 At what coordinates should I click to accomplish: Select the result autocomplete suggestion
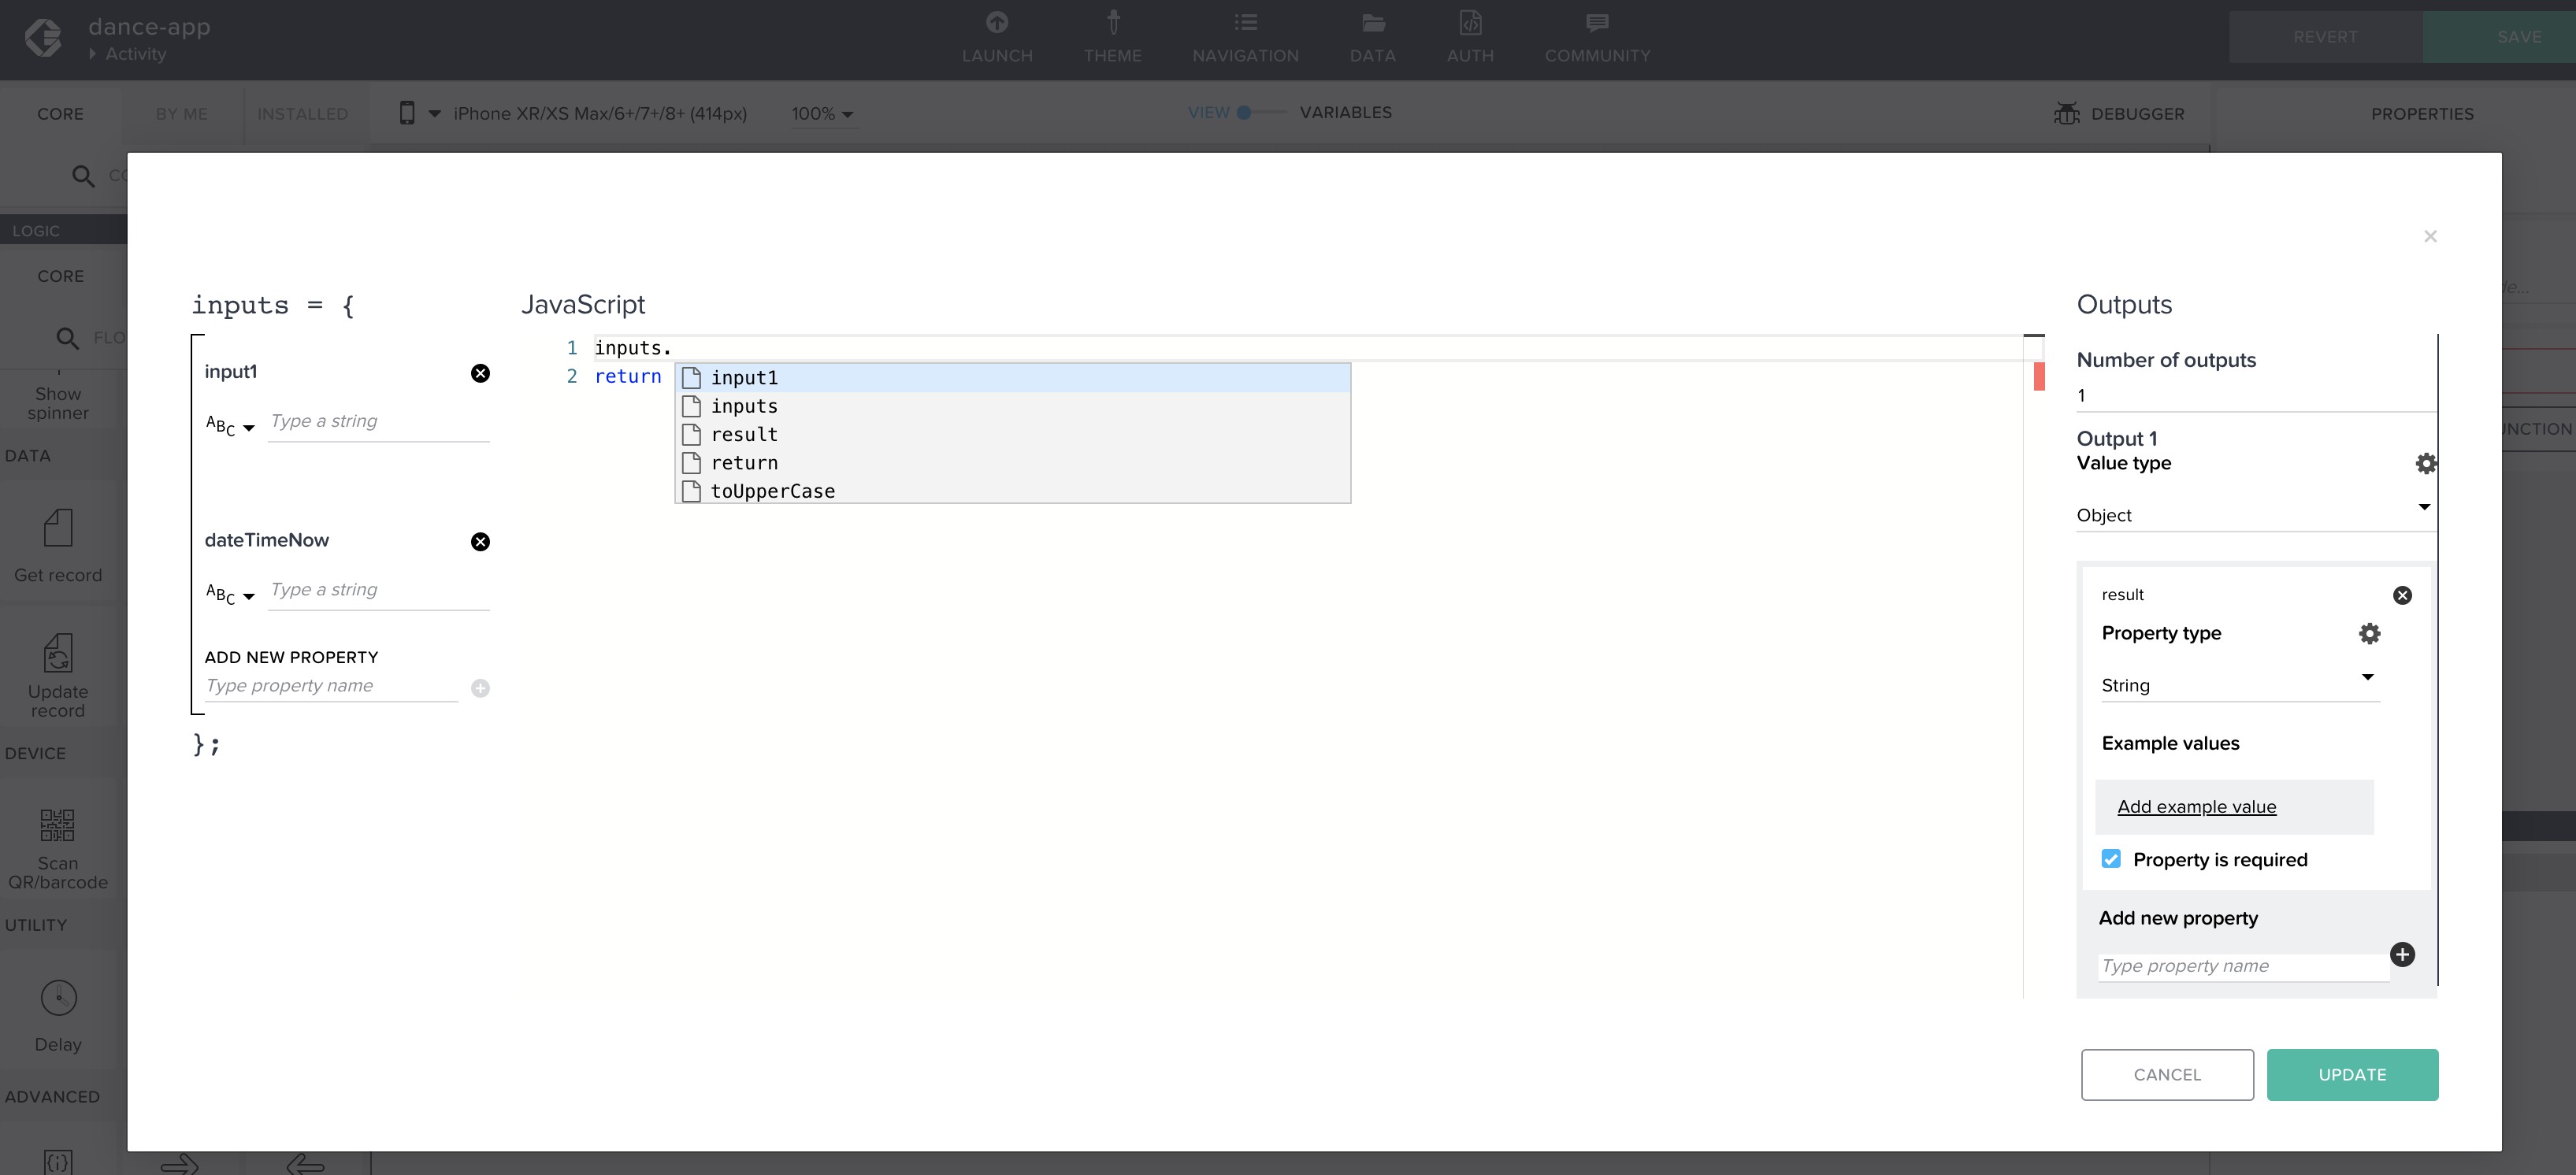(x=1012, y=434)
